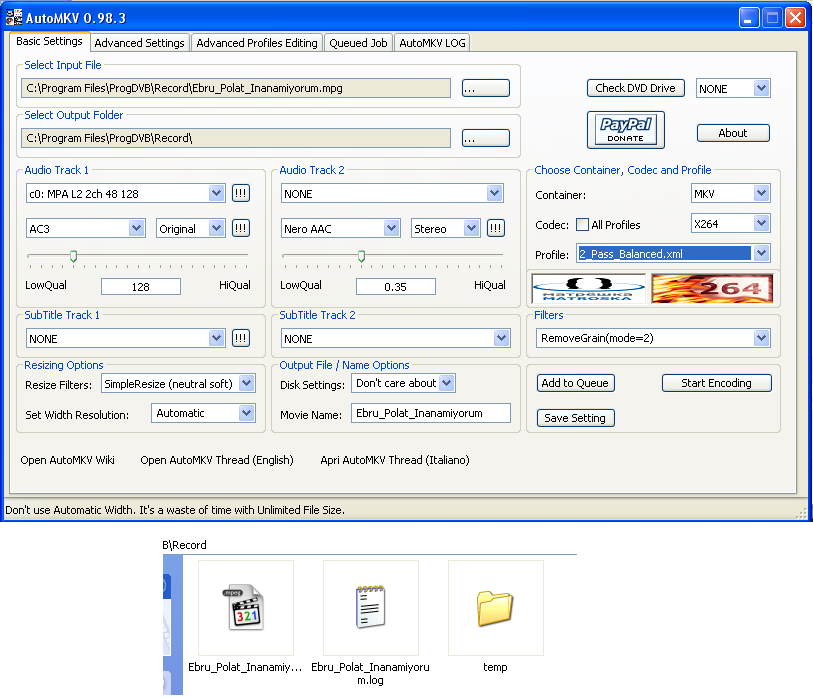Open AutoMKV Wiki link

point(67,460)
